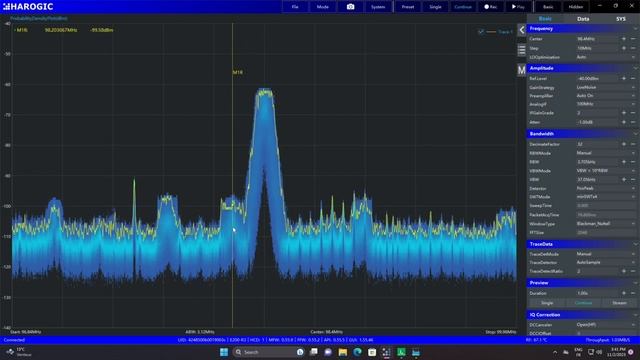
Task: Decrease DecimateFactor with minus icon
Action: point(633,144)
